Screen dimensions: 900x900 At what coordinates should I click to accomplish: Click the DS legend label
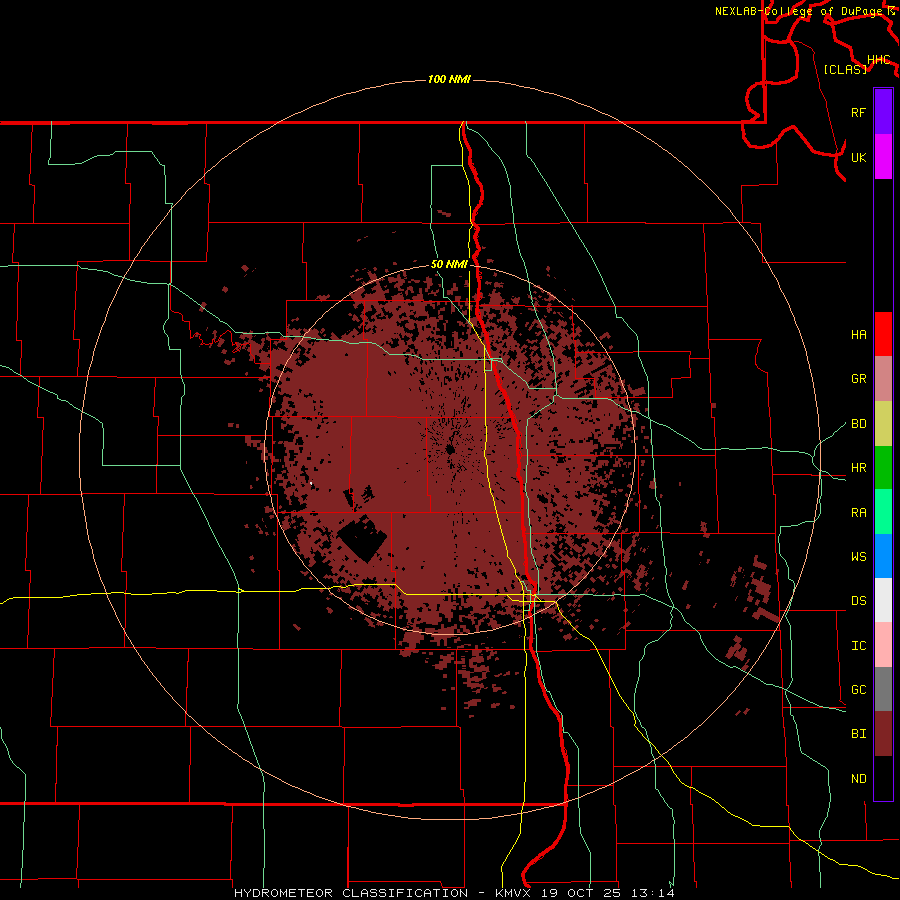tap(859, 601)
